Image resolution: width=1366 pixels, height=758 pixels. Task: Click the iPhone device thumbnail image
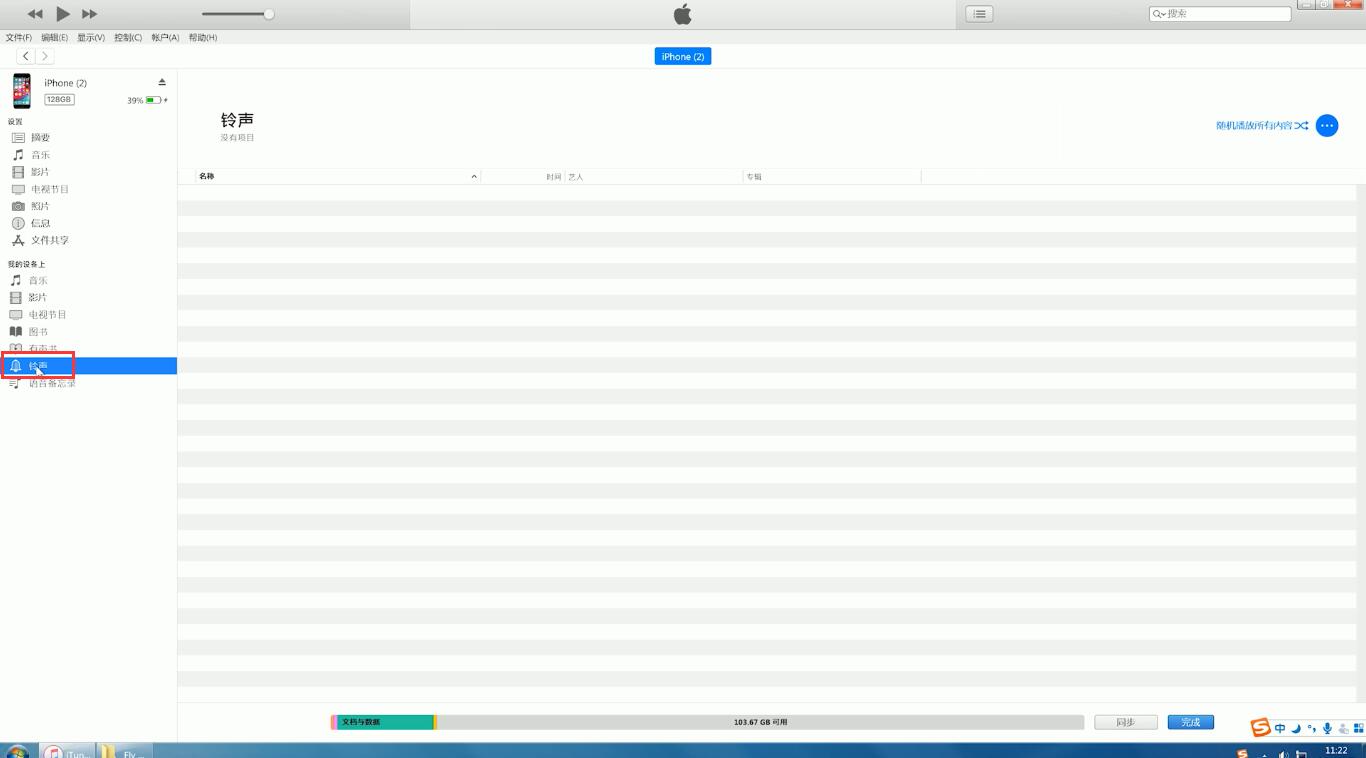pyautogui.click(x=22, y=91)
